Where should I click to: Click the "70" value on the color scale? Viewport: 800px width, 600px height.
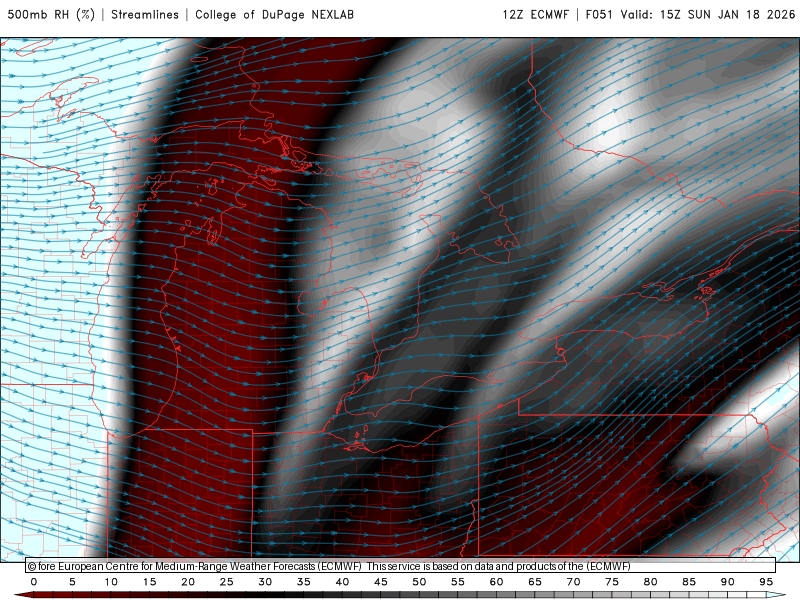(x=573, y=582)
